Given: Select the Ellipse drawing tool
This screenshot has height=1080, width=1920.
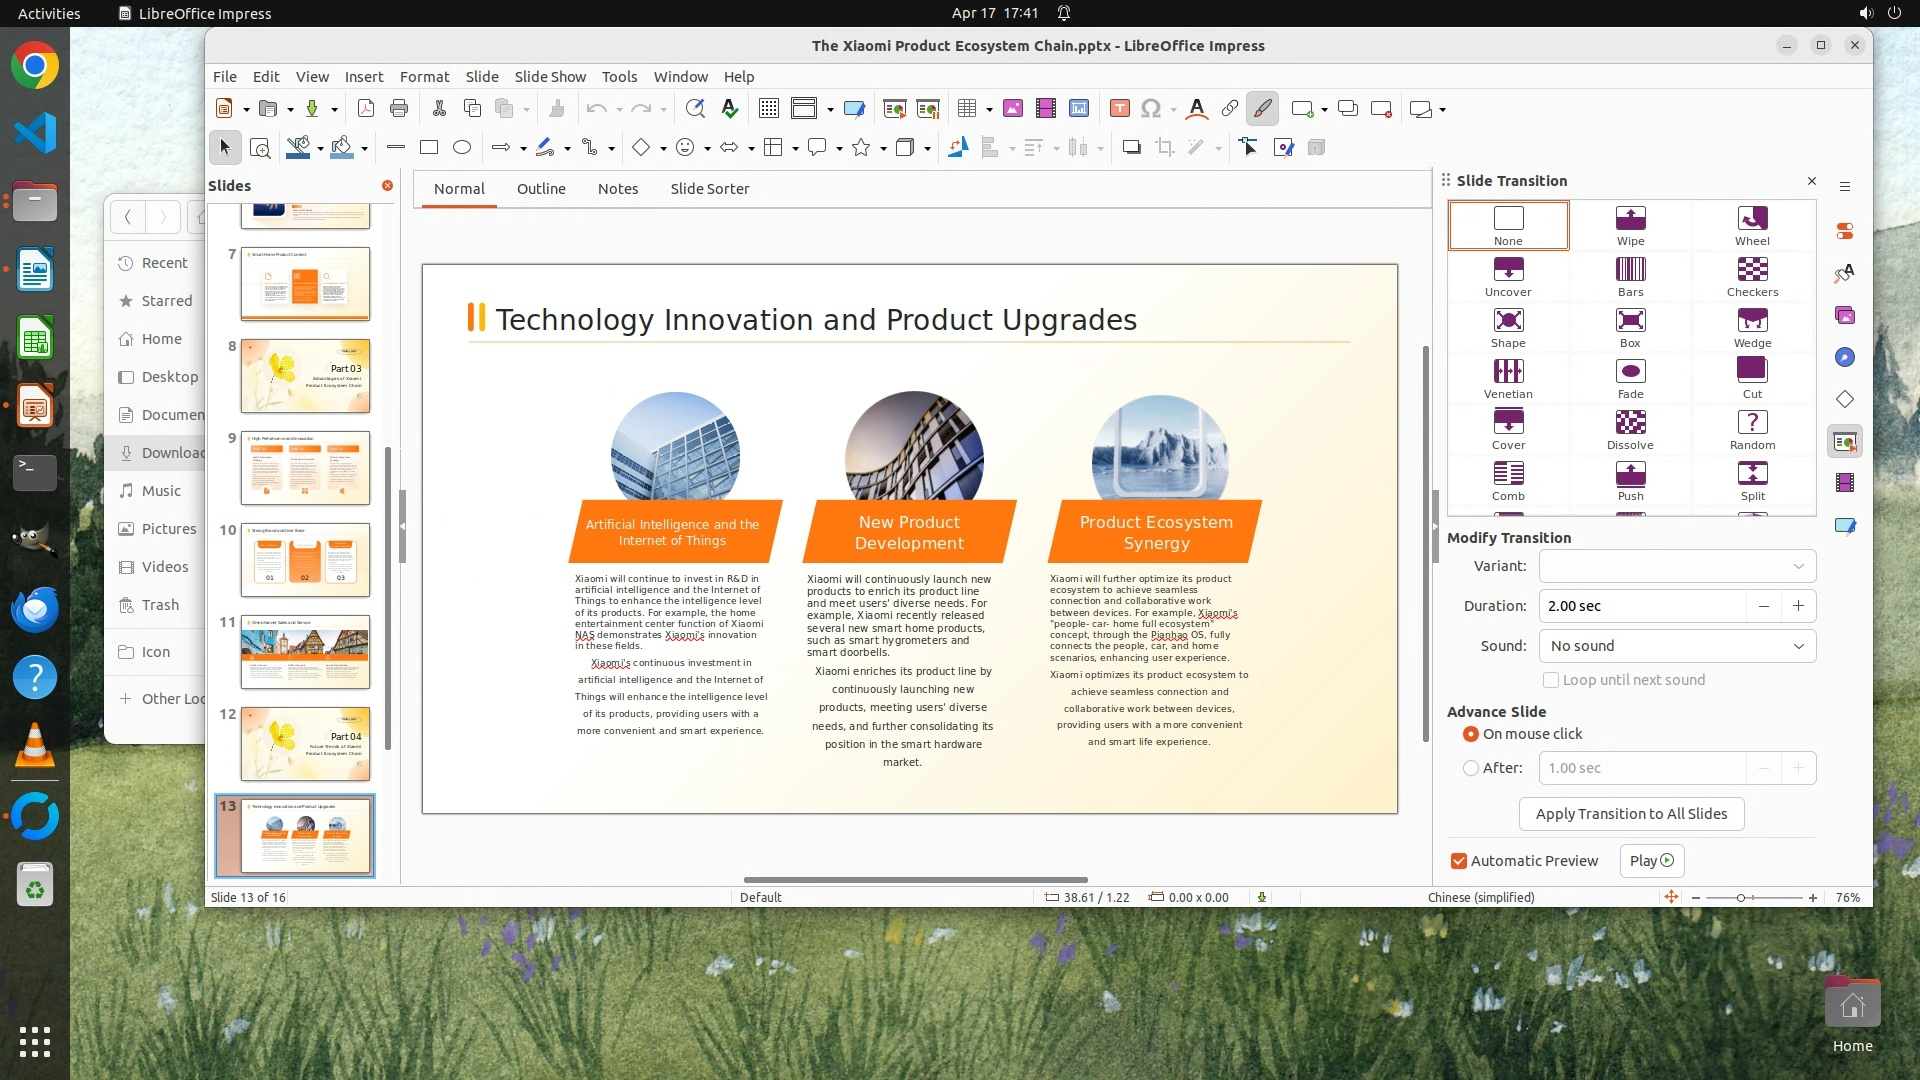Looking at the screenshot, I should 462,148.
